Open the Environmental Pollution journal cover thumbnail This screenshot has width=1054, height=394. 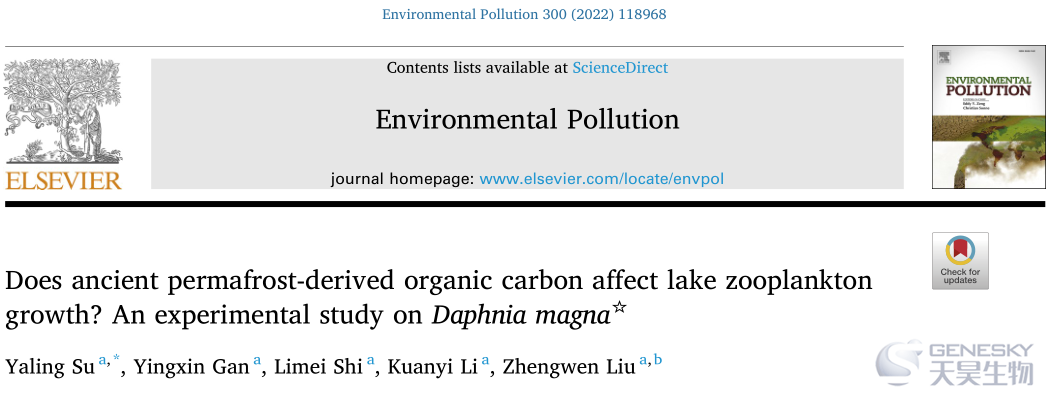(x=988, y=117)
